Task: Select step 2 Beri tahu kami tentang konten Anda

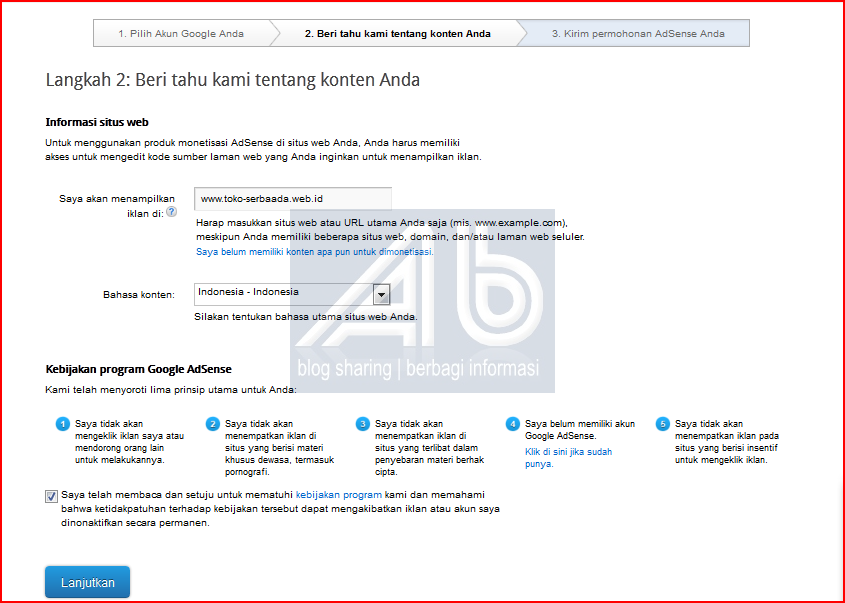Action: pos(398,33)
